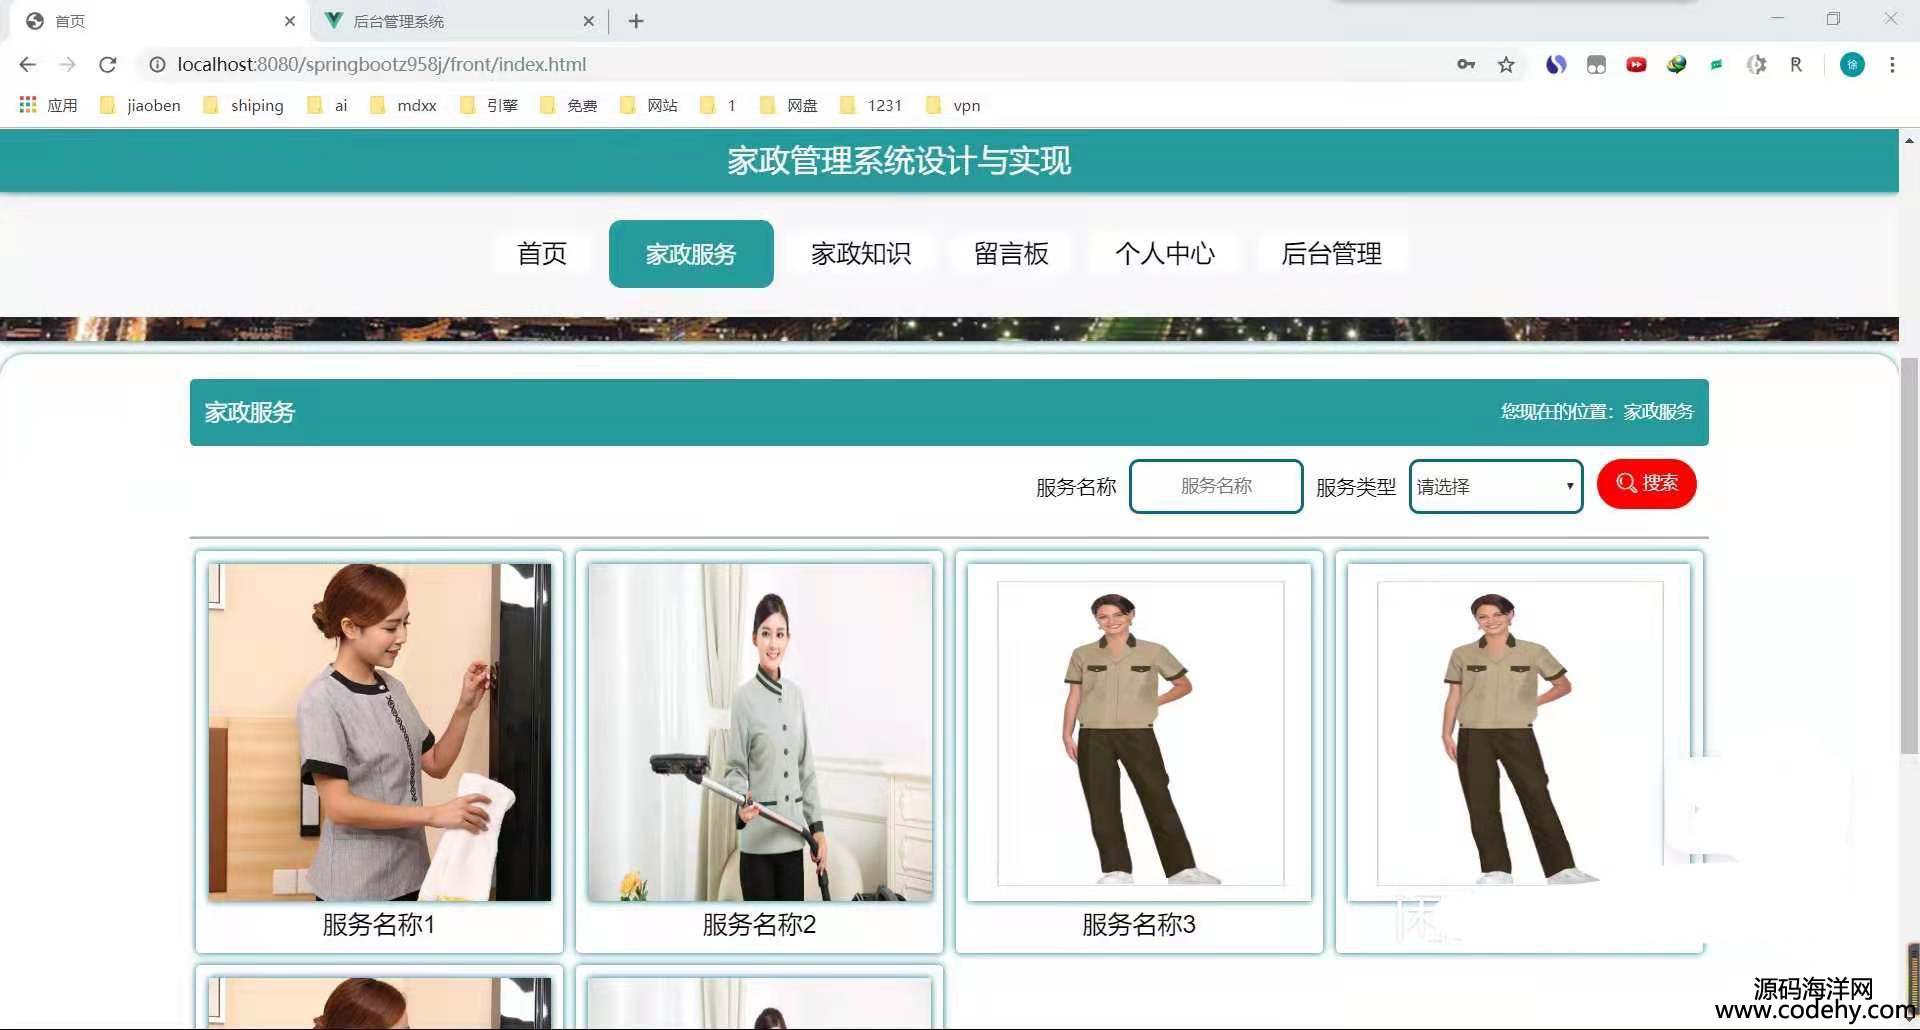Click the 家政管理系统设计与实现 header title

click(x=899, y=161)
